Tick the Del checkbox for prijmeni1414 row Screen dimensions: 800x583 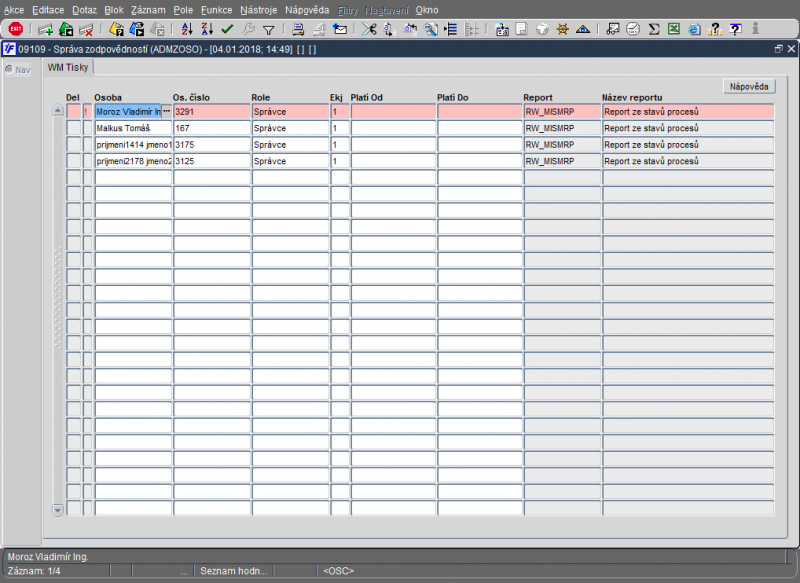click(x=73, y=144)
